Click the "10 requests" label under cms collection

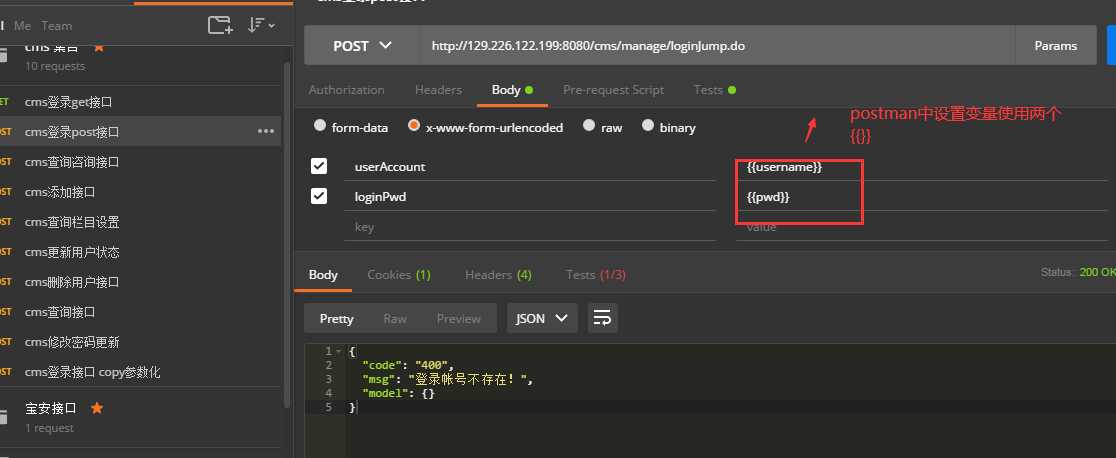[55, 66]
